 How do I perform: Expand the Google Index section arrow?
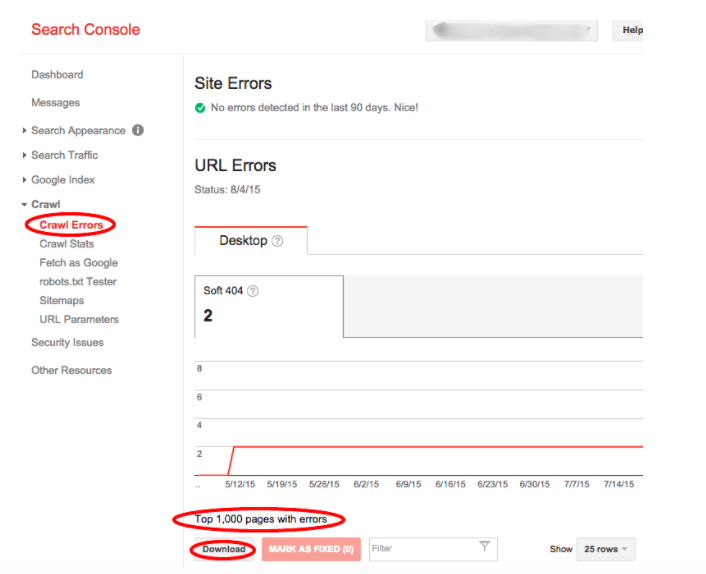pyautogui.click(x=24, y=180)
